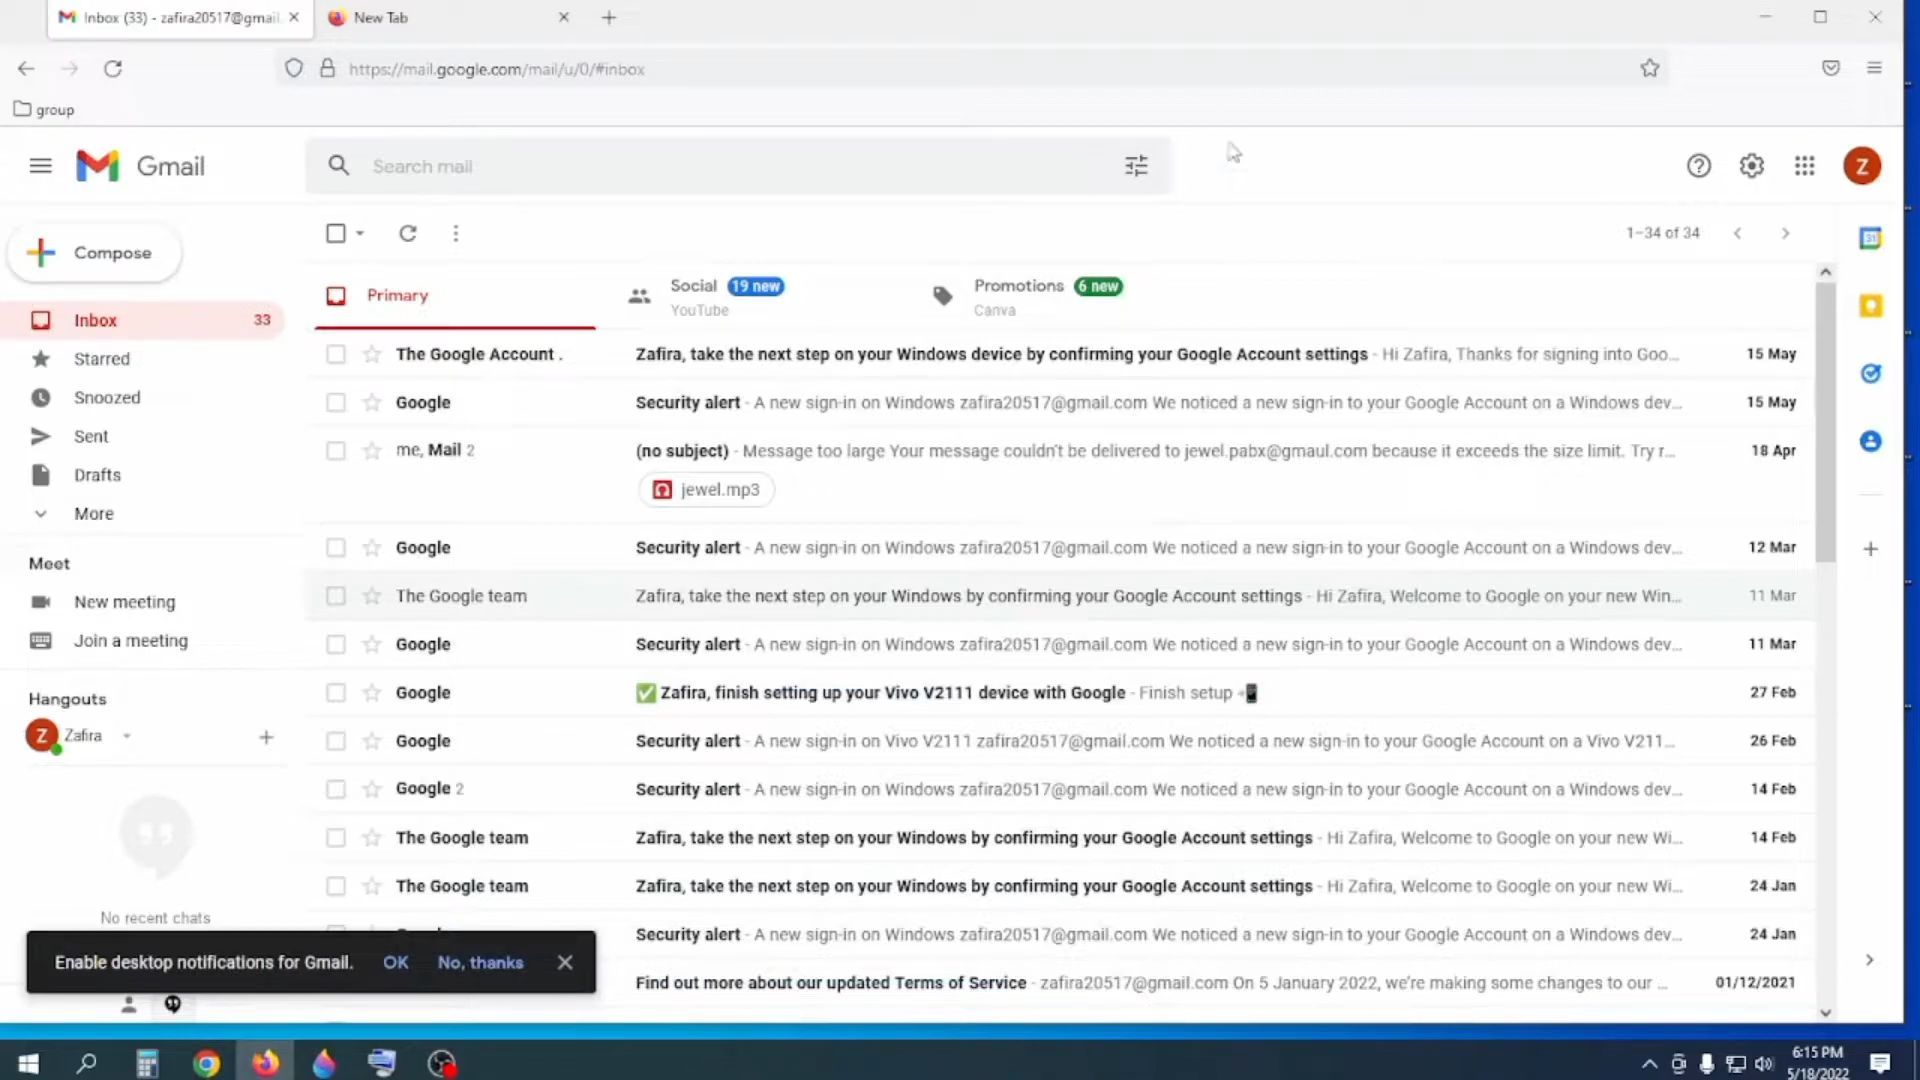The height and width of the screenshot is (1080, 1920).
Task: Go to the newer page of emails arrow
Action: [1738, 233]
